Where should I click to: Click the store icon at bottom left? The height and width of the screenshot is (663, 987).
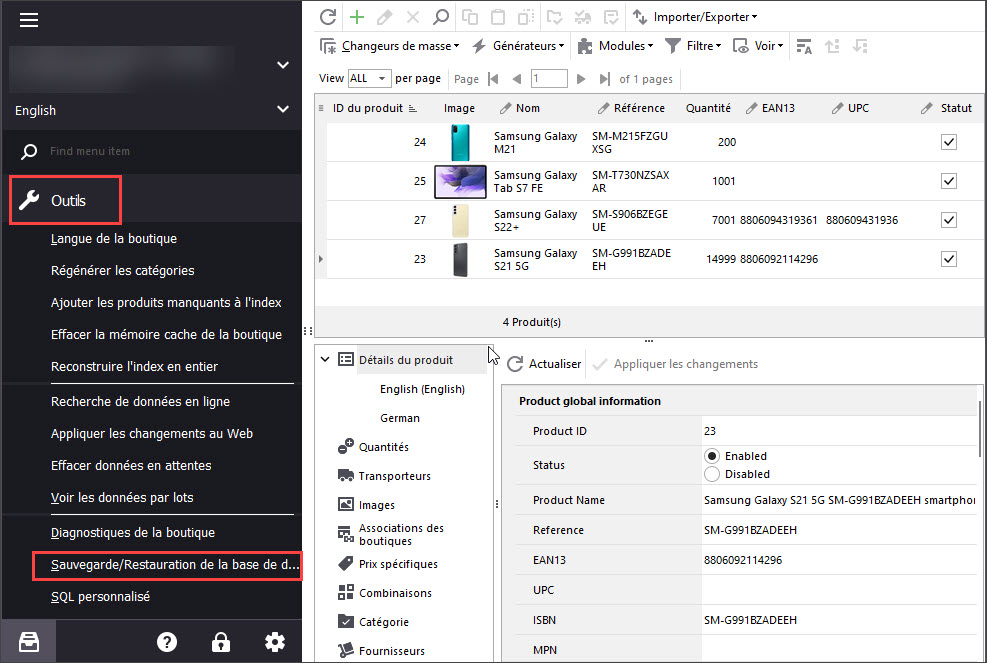coord(29,642)
